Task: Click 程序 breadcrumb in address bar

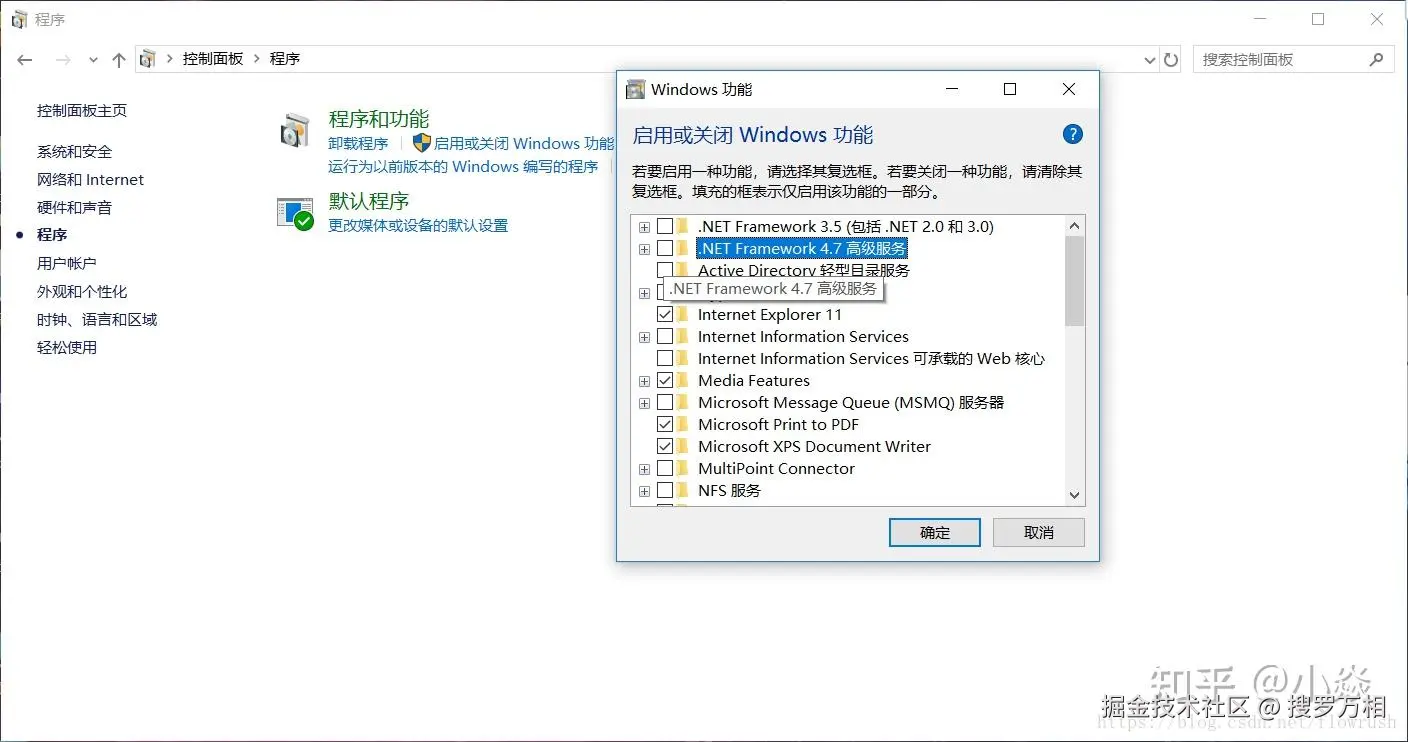Action: 285,59
